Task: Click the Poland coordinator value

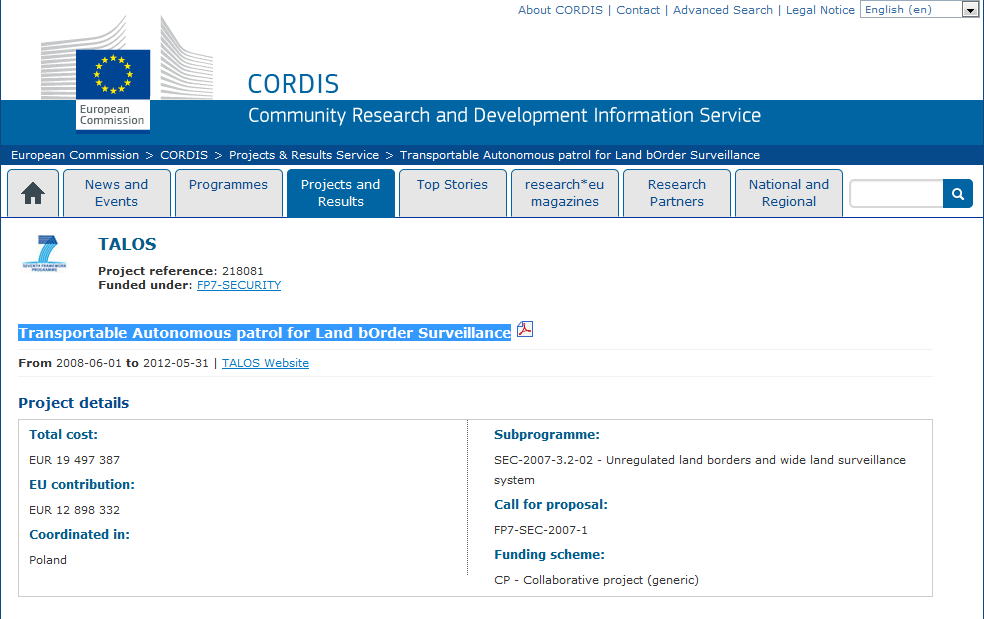Action: 48,560
